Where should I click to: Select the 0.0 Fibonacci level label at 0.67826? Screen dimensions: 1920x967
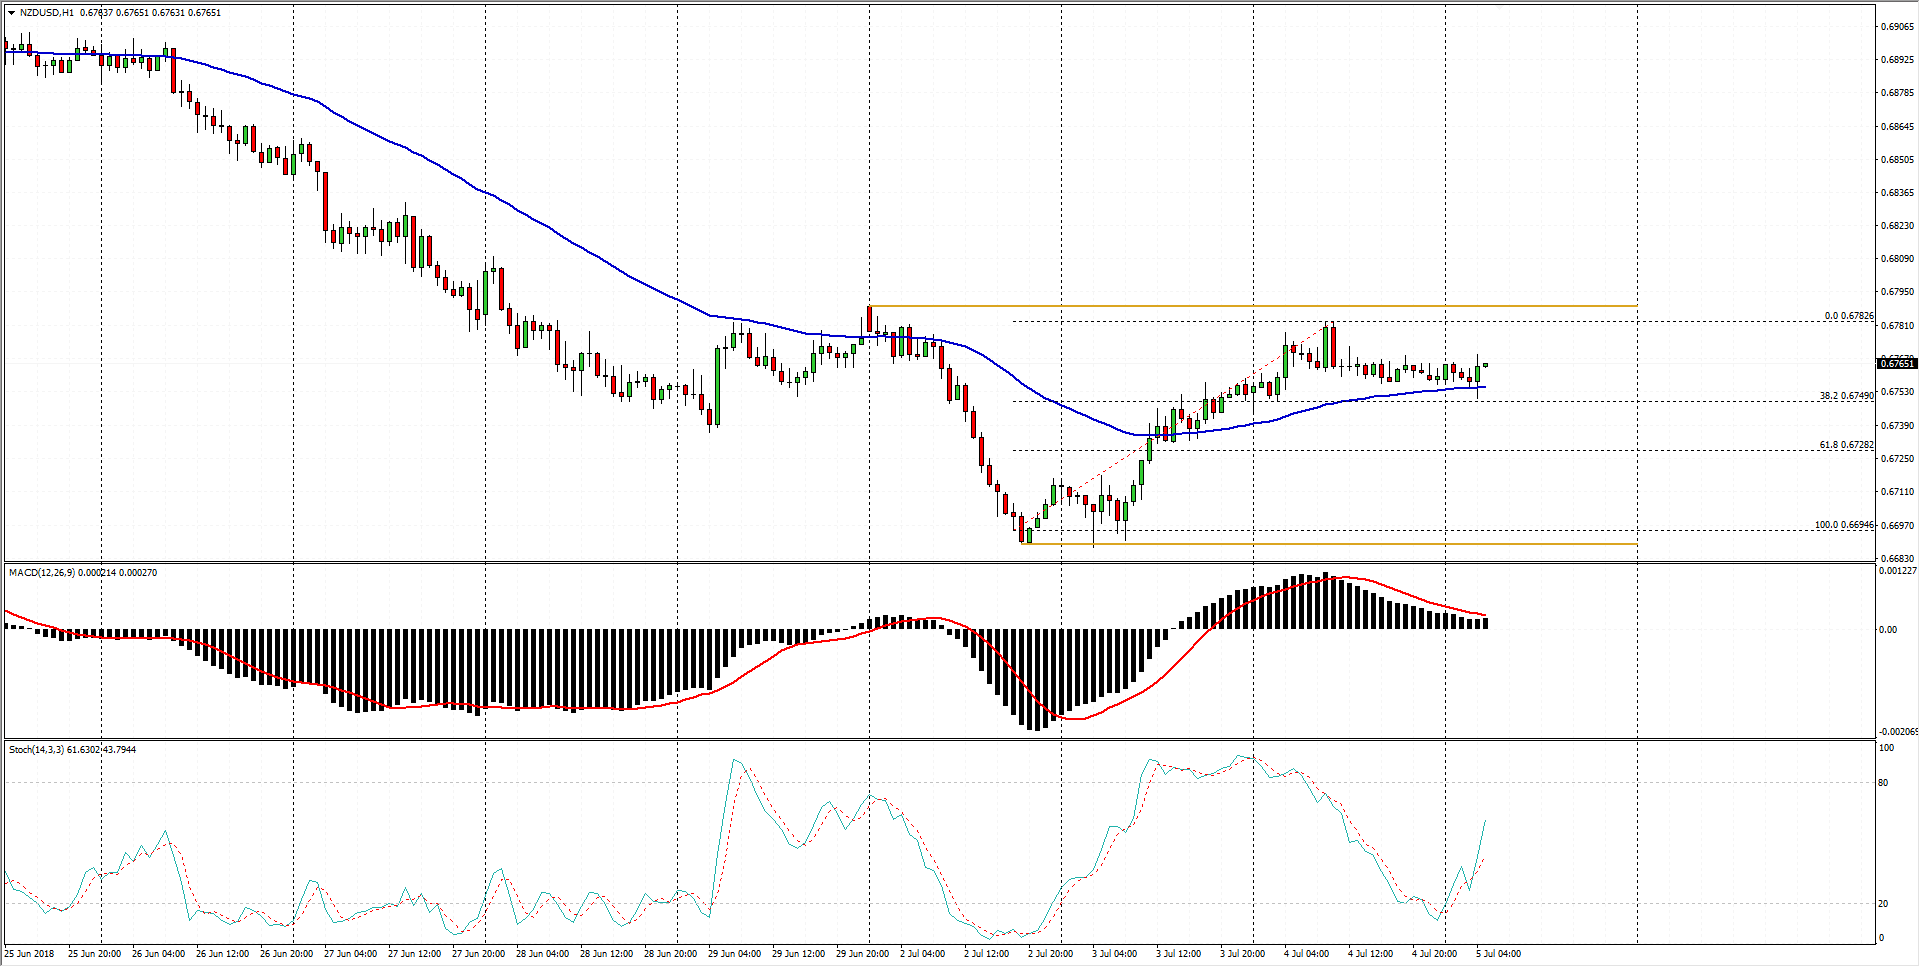pos(1848,316)
